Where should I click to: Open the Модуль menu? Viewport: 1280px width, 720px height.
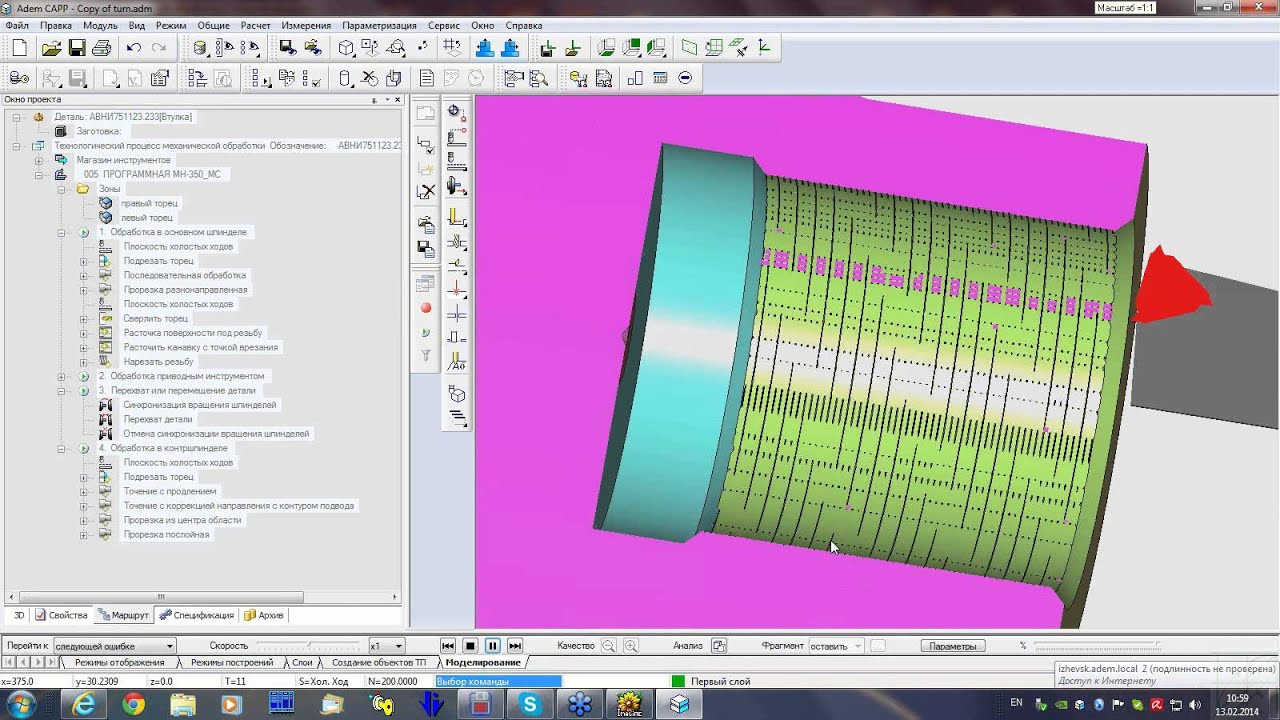coord(100,25)
